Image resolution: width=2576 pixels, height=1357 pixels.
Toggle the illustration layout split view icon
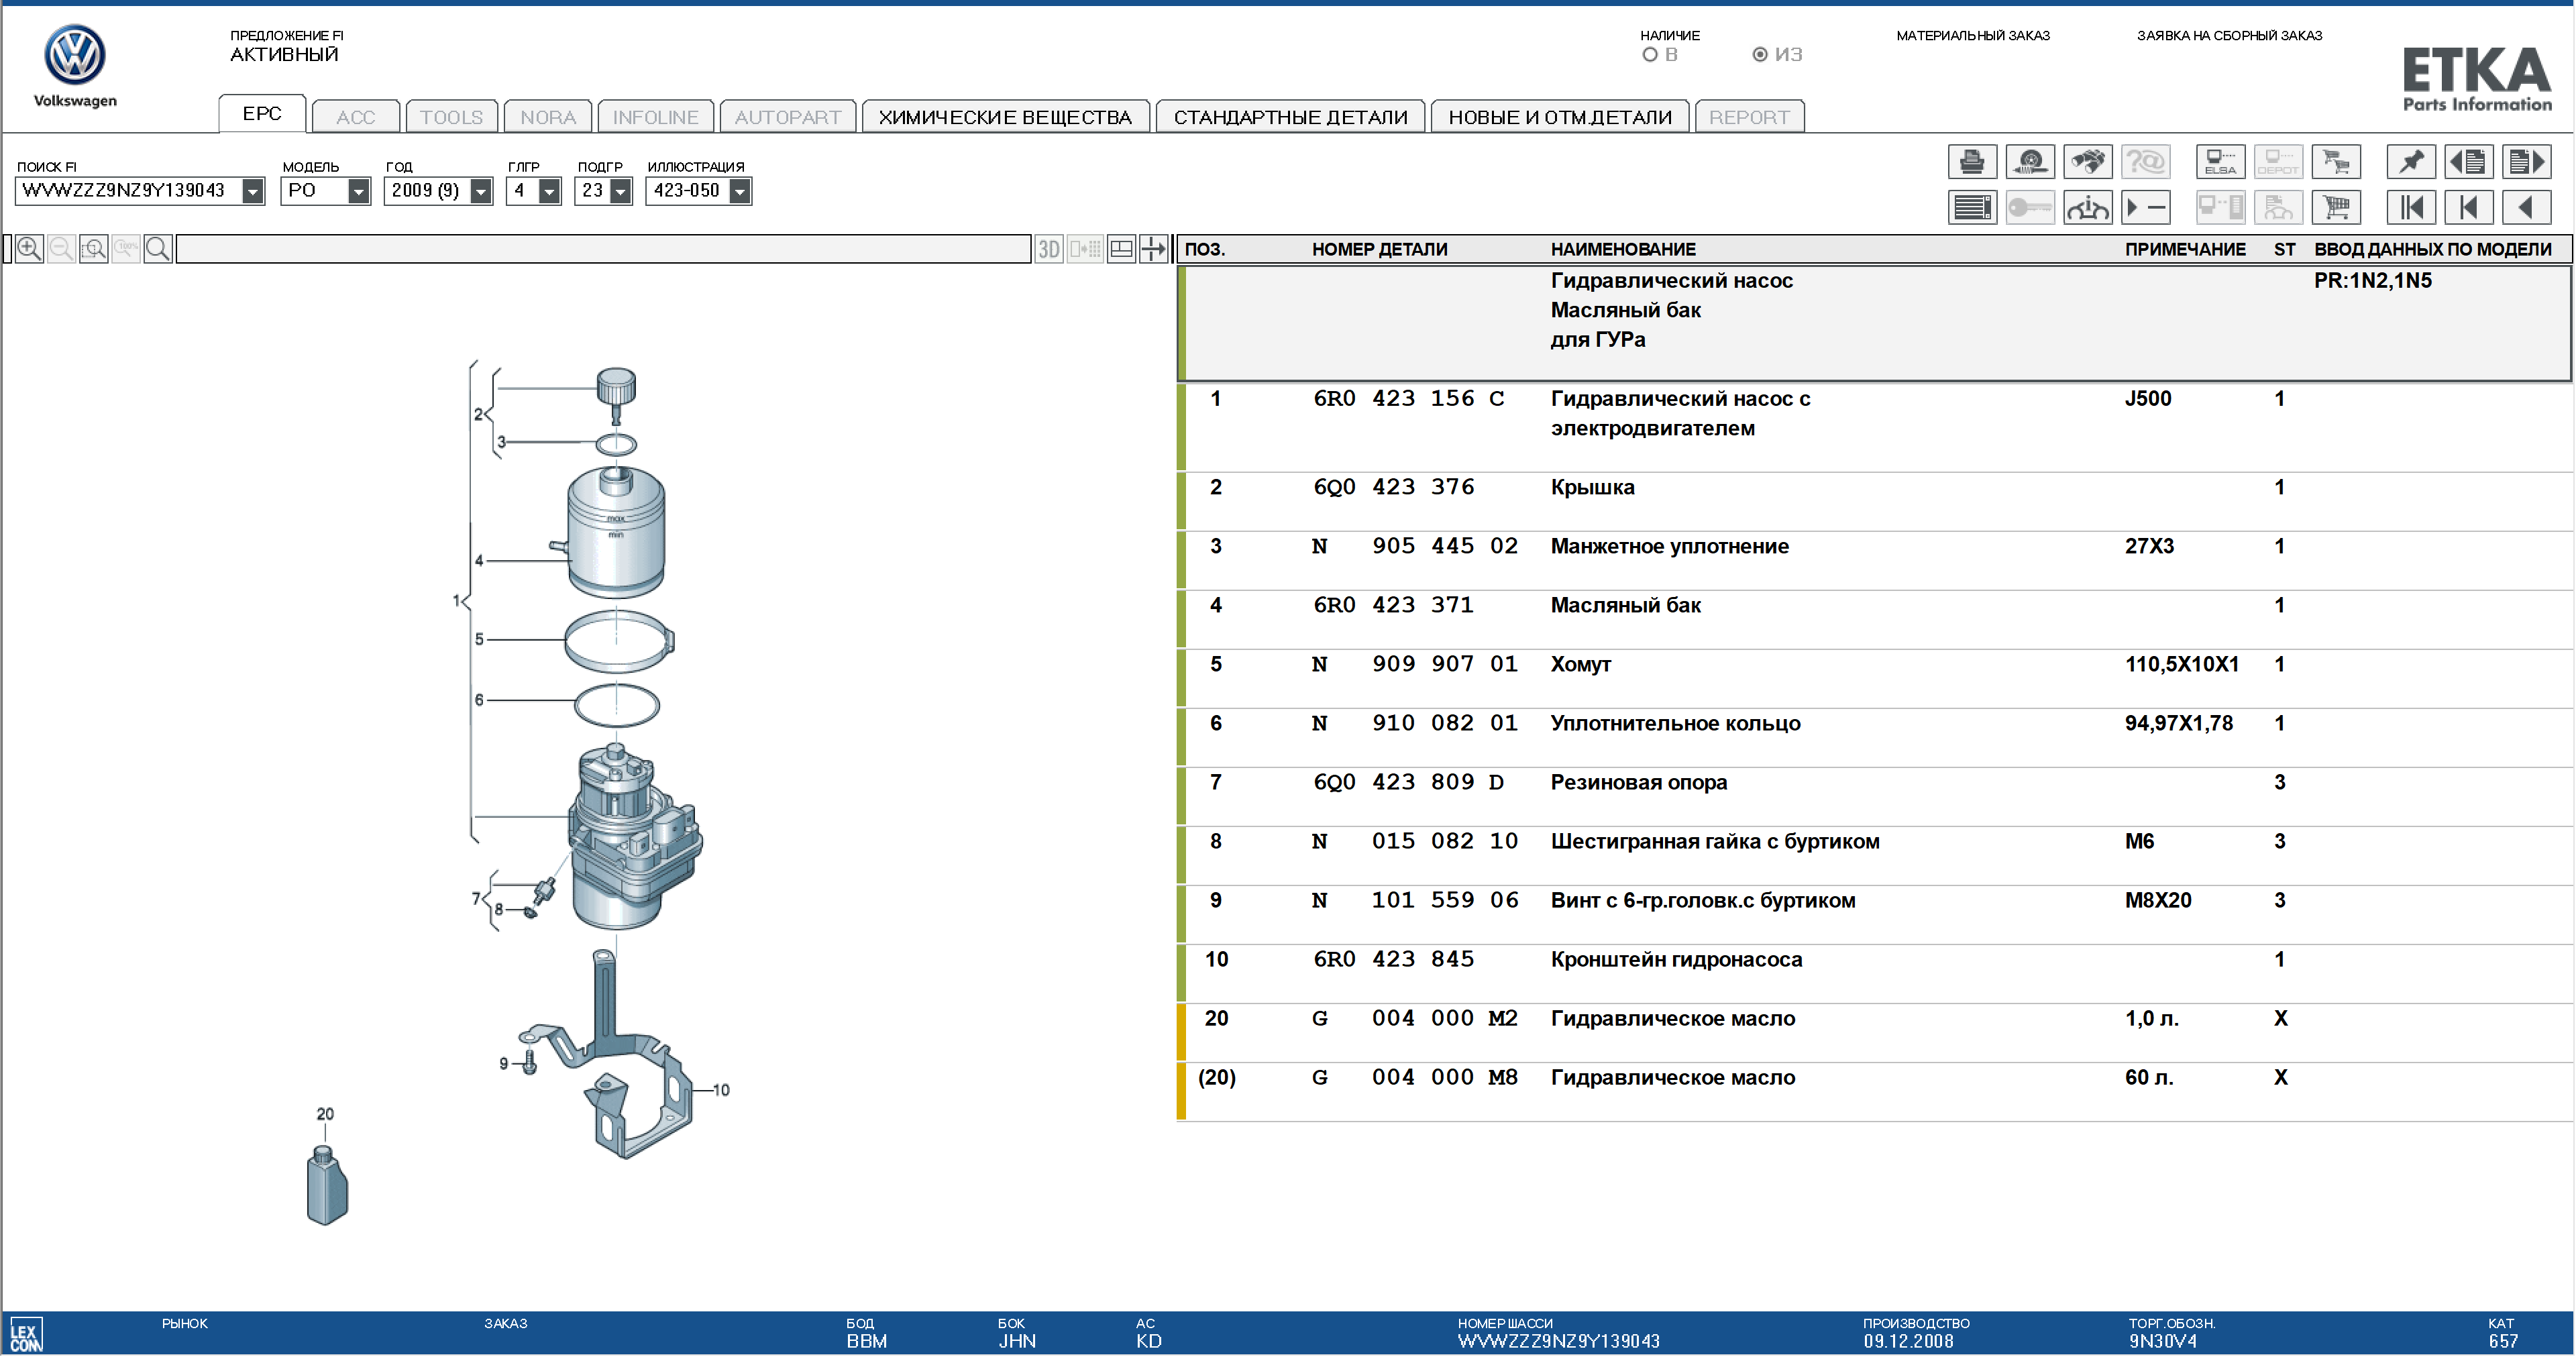point(1121,249)
